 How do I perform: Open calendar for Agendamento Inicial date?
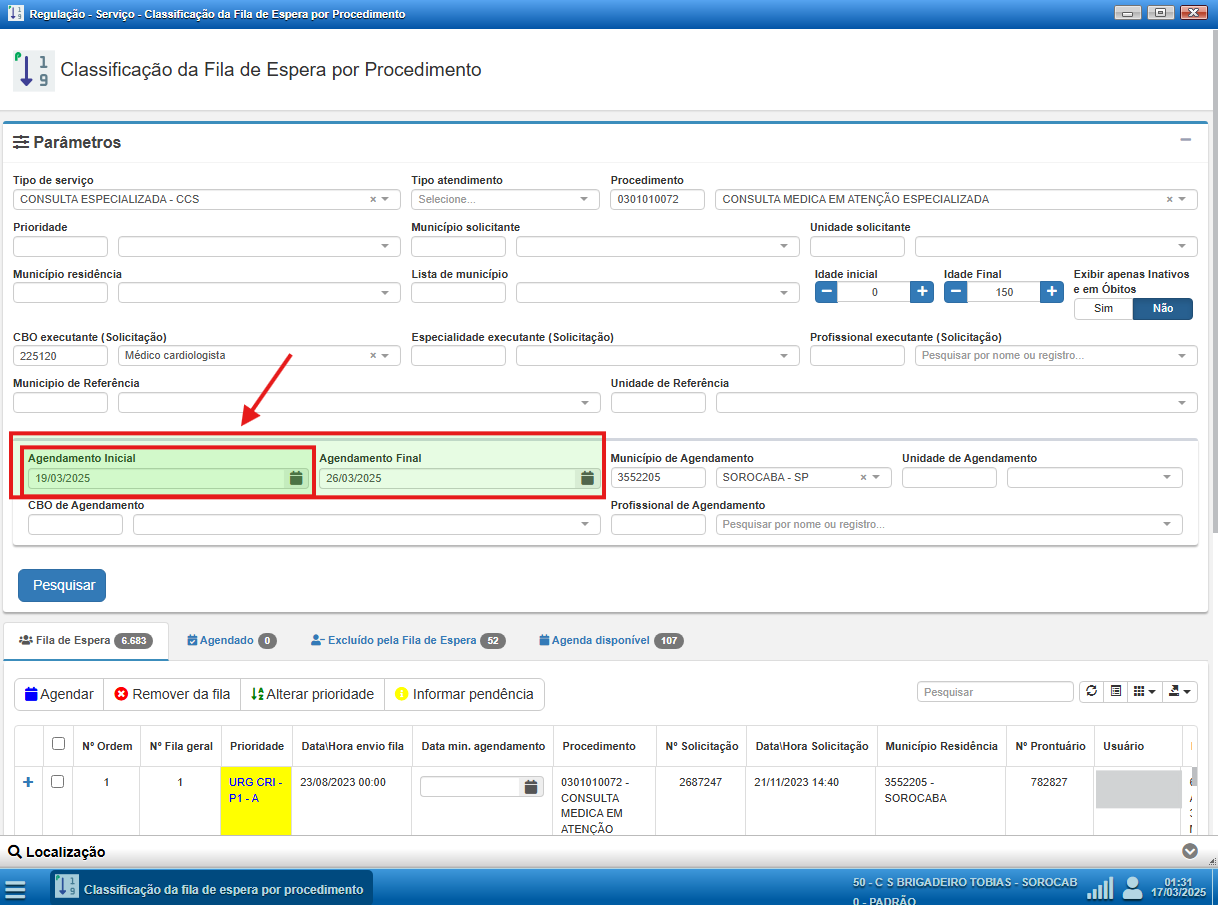(x=296, y=479)
